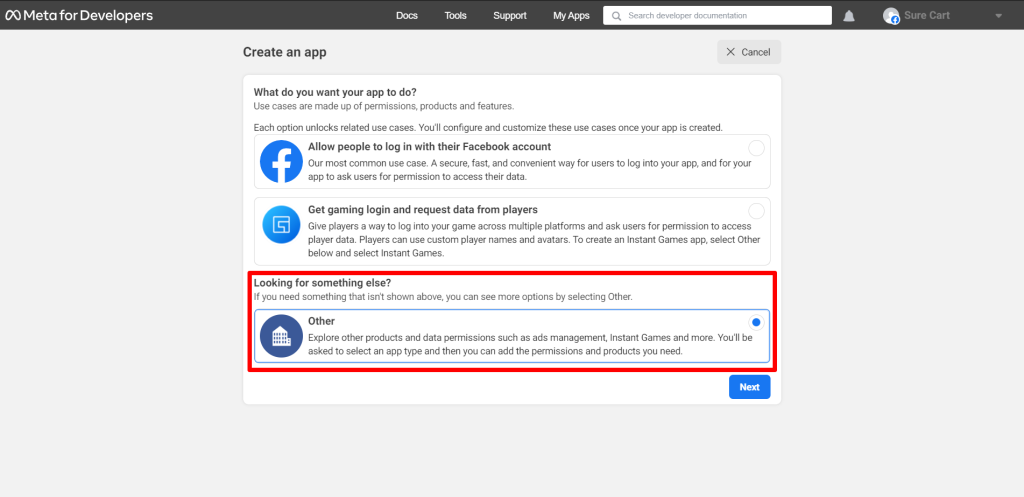Screen dimensions: 1024x497
Task: Select the Other option radio button
Action: point(756,322)
